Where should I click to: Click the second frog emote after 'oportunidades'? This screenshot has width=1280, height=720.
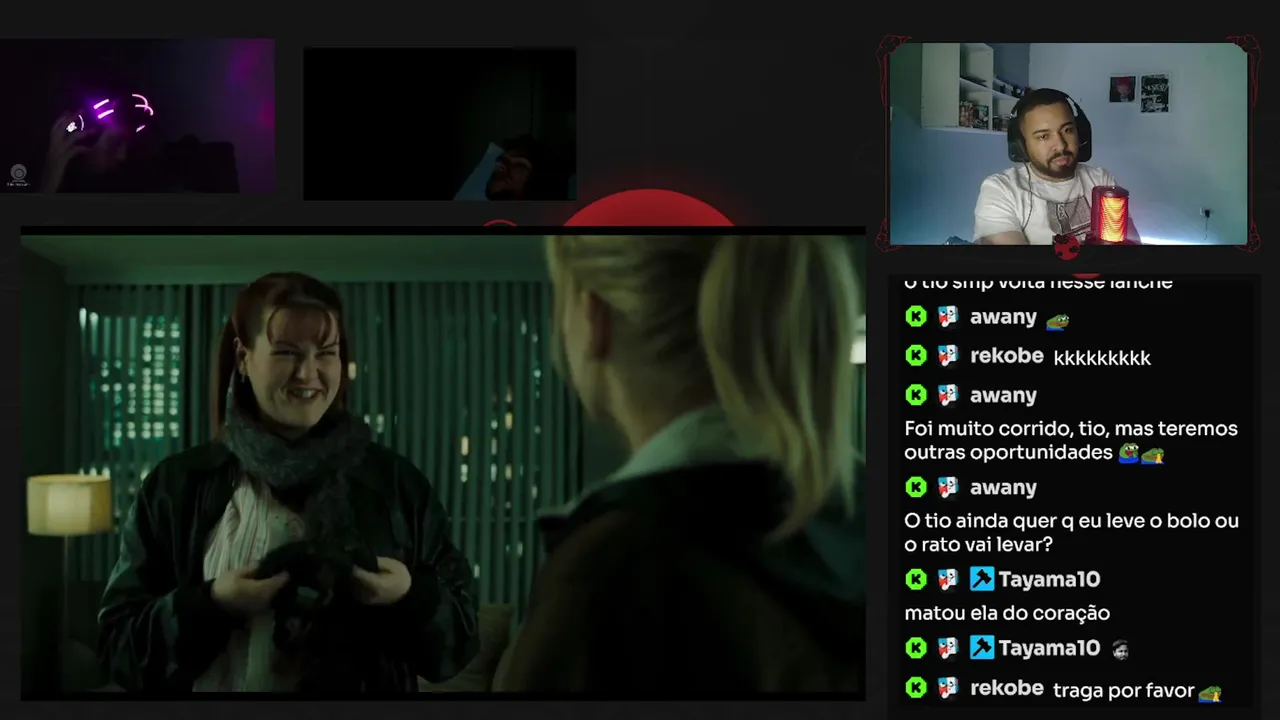point(1153,455)
